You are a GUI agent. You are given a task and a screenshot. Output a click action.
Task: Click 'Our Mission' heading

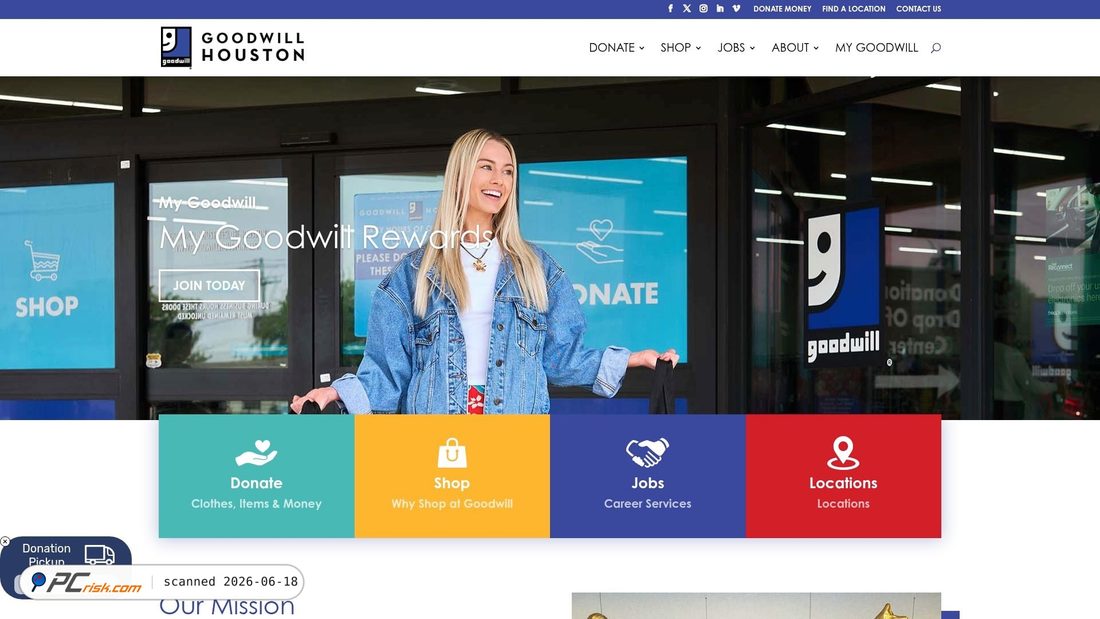[x=227, y=606]
